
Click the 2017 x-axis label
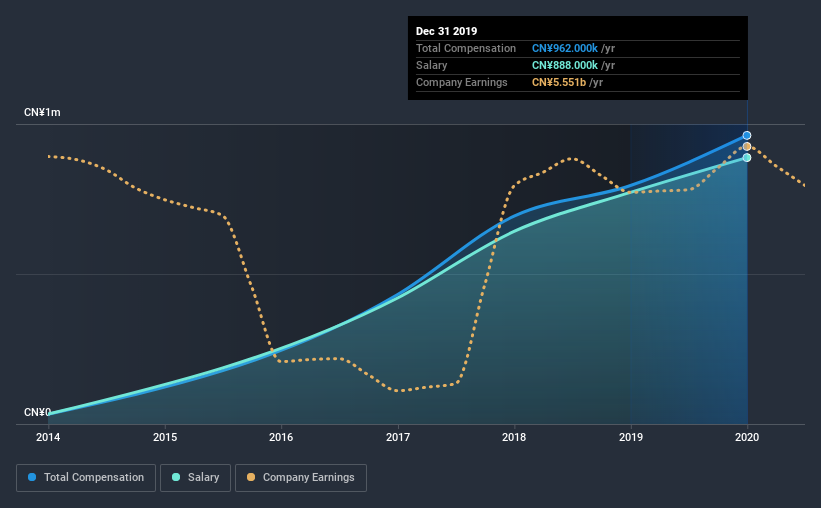point(398,437)
